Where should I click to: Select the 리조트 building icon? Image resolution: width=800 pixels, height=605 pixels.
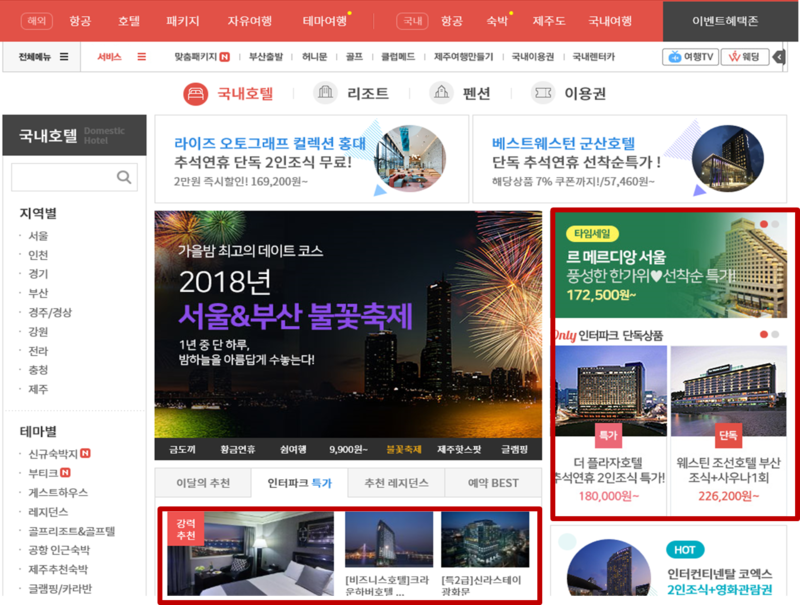[x=325, y=93]
